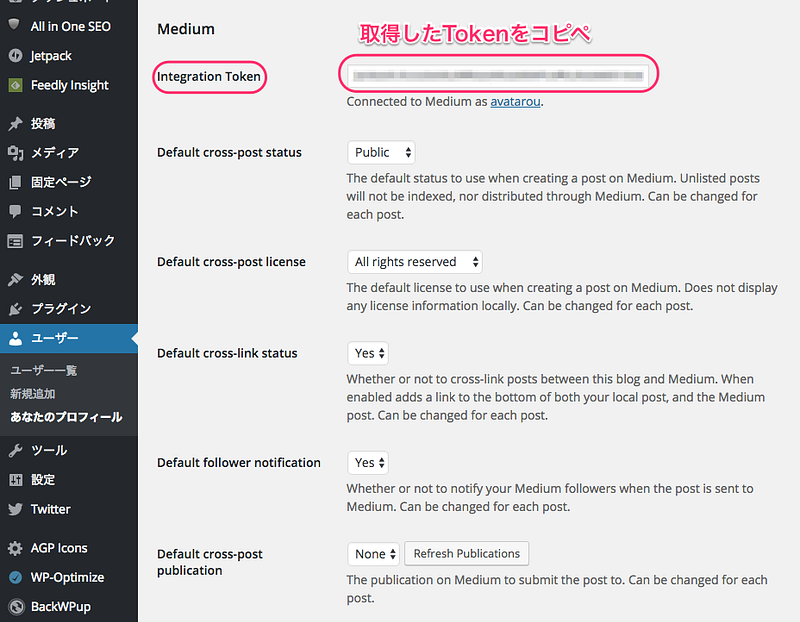Click the Refresh Publications button
This screenshot has width=800, height=622.
pyautogui.click(x=466, y=554)
